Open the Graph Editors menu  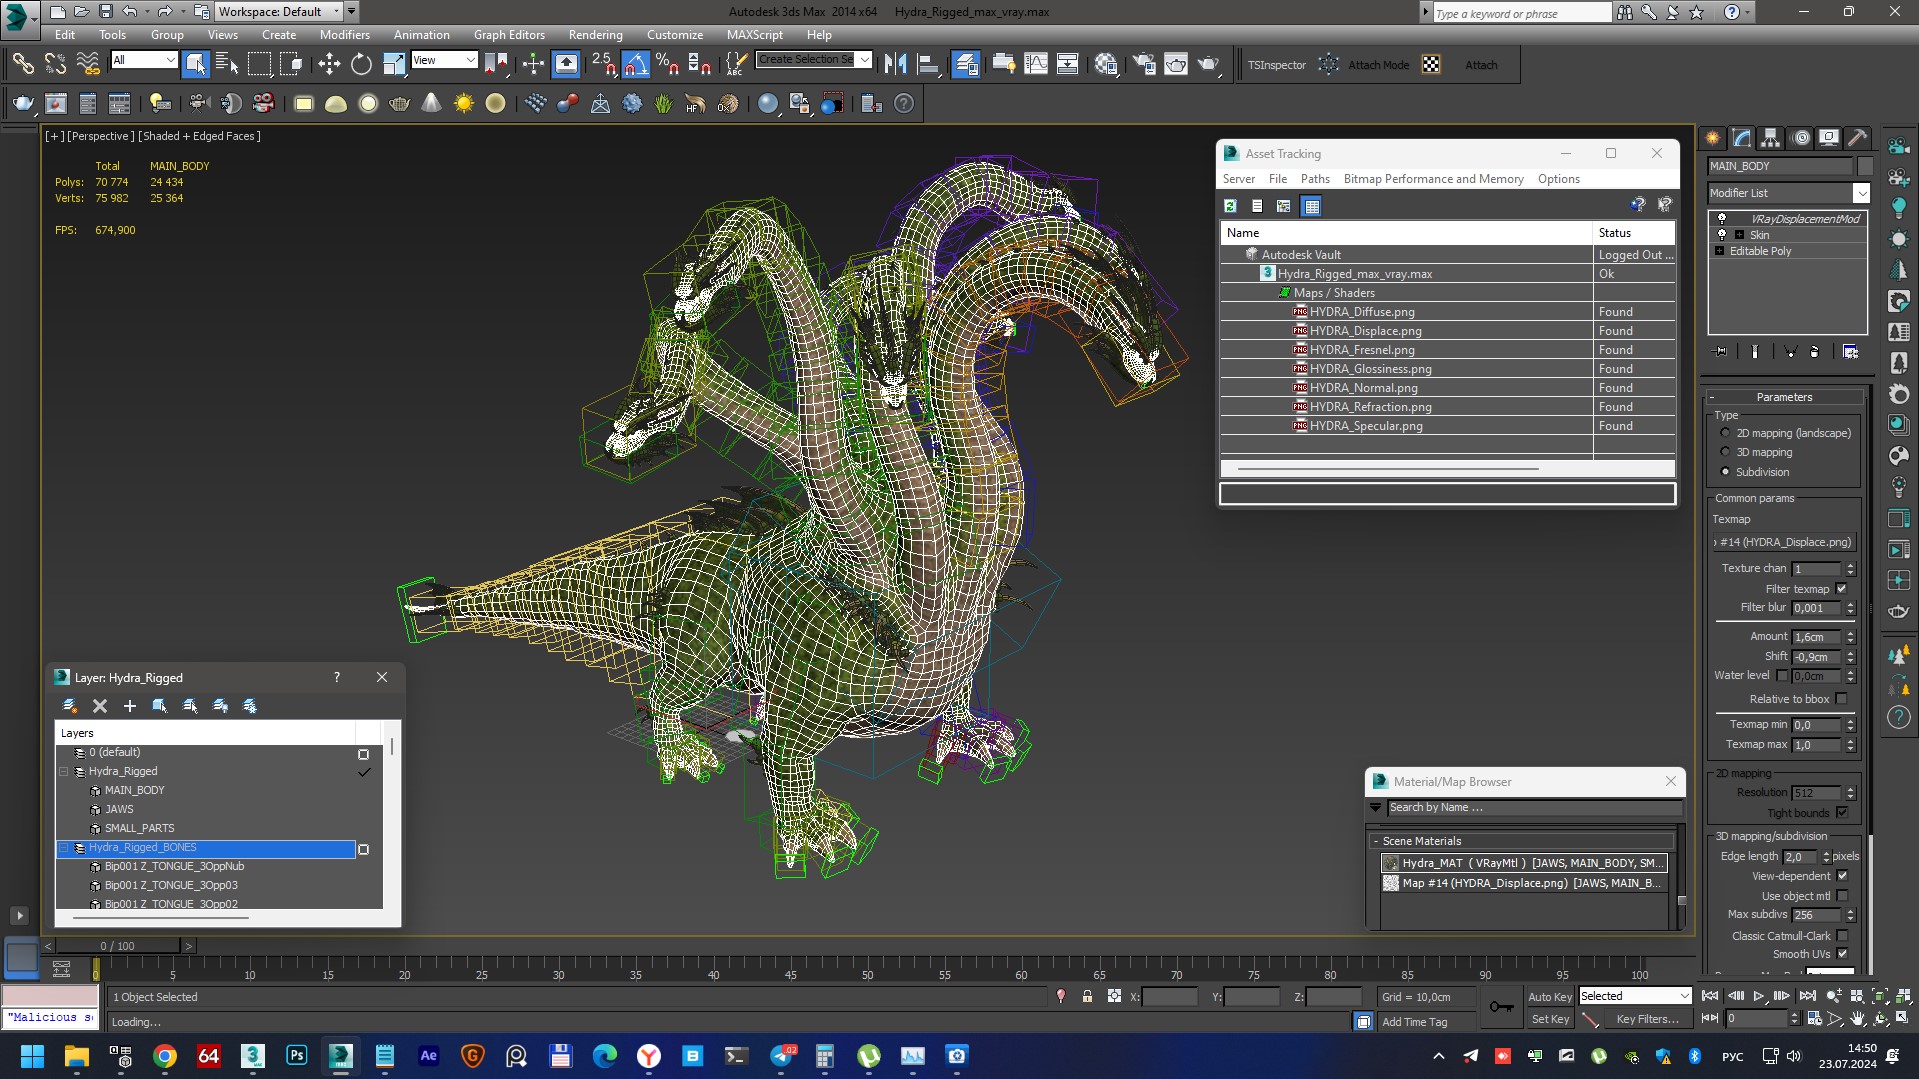[509, 34]
